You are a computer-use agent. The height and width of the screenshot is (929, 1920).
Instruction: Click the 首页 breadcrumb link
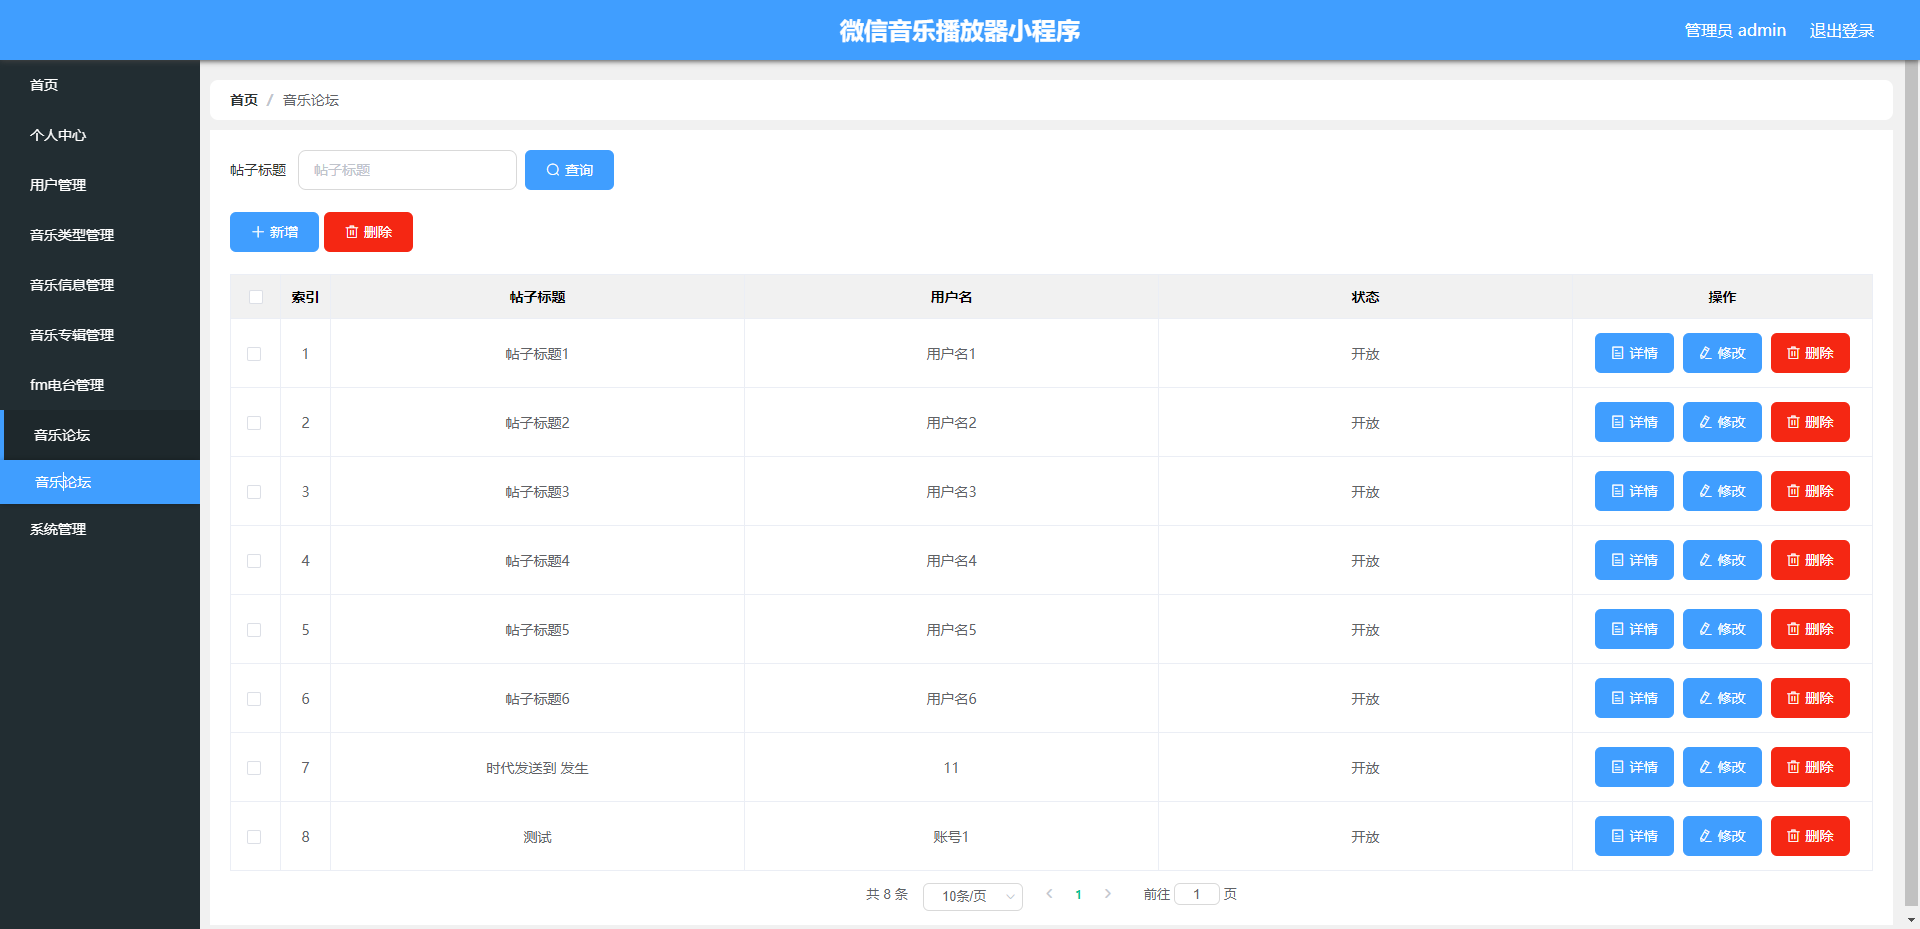(x=243, y=100)
